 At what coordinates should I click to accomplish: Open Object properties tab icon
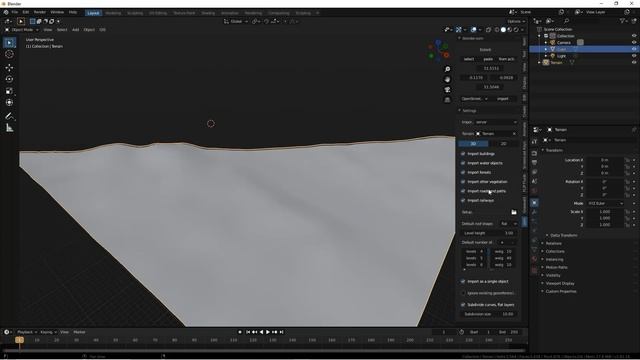534,203
